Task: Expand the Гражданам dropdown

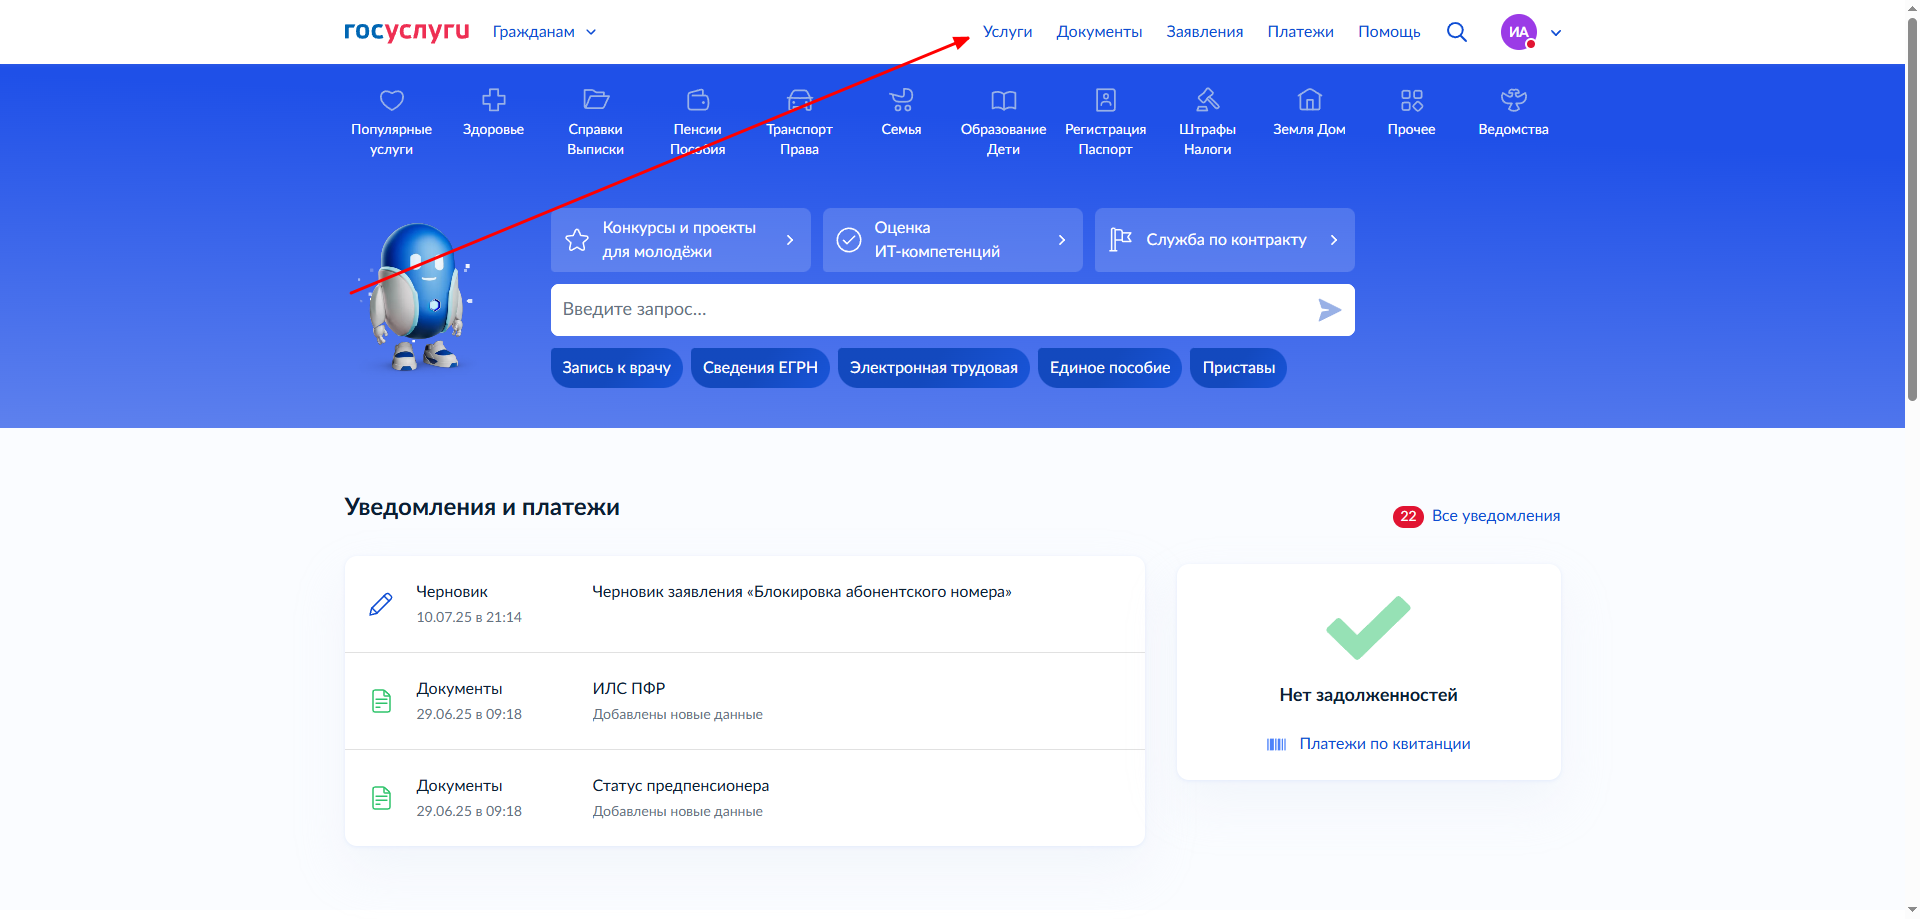Action: tap(544, 32)
